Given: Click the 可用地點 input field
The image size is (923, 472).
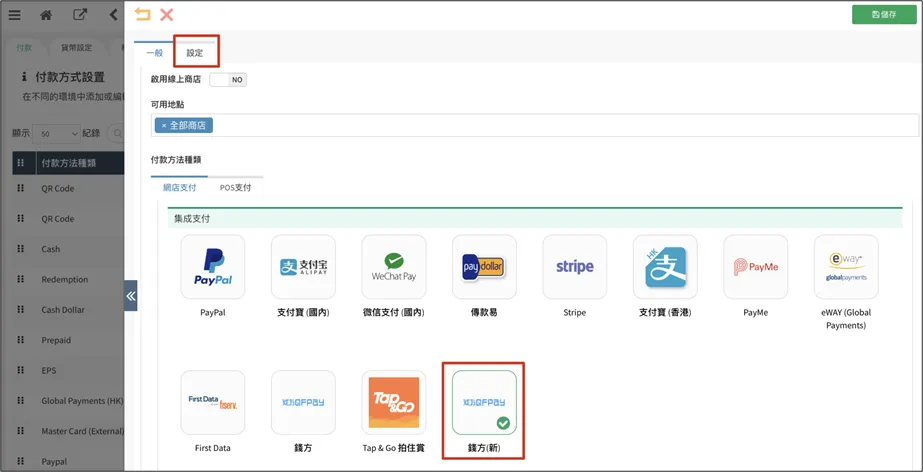Looking at the screenshot, I should point(534,125).
